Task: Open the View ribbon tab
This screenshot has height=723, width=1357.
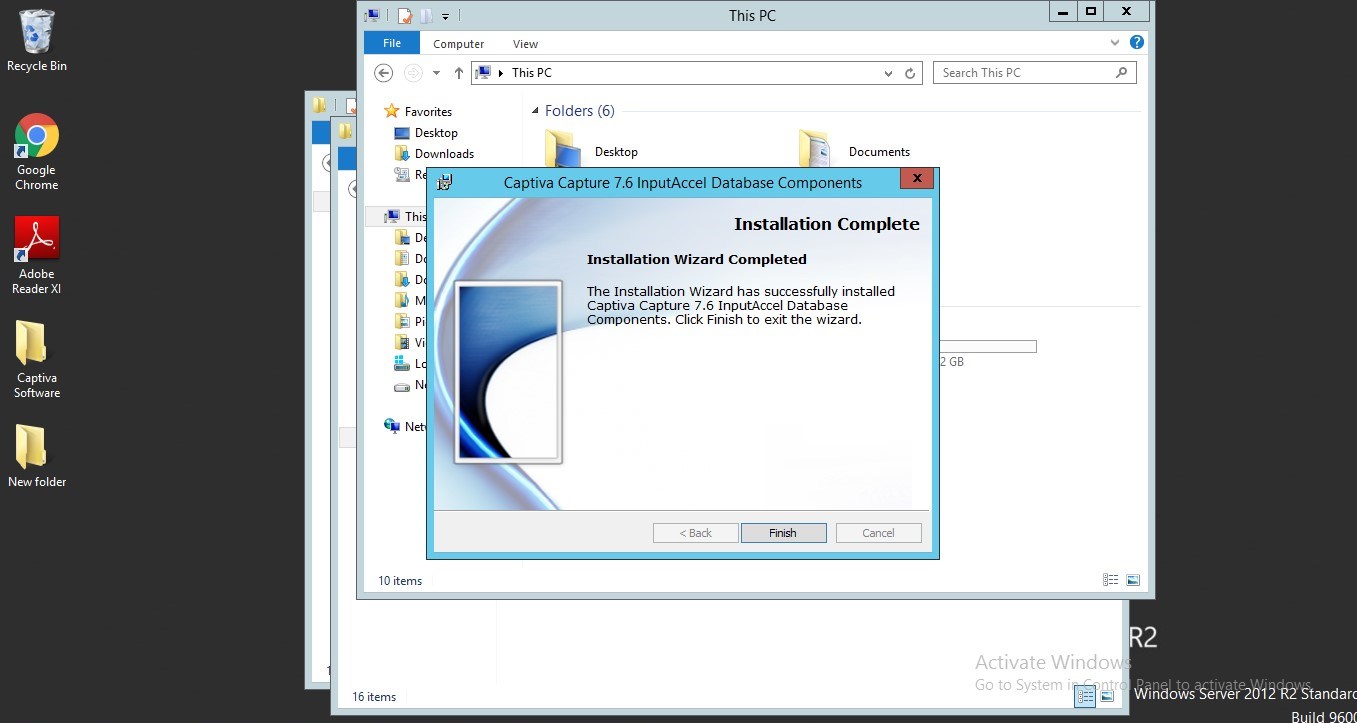Action: pyautogui.click(x=525, y=43)
